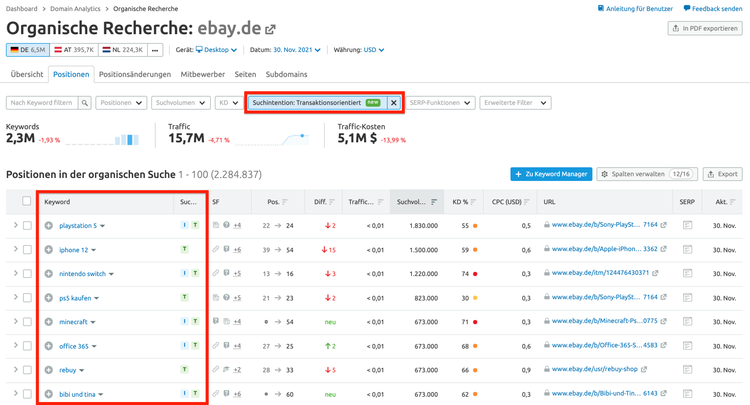Image resolution: width=750 pixels, height=405 pixels.
Task: Sort by KD % column sort icon
Action: tap(473, 202)
